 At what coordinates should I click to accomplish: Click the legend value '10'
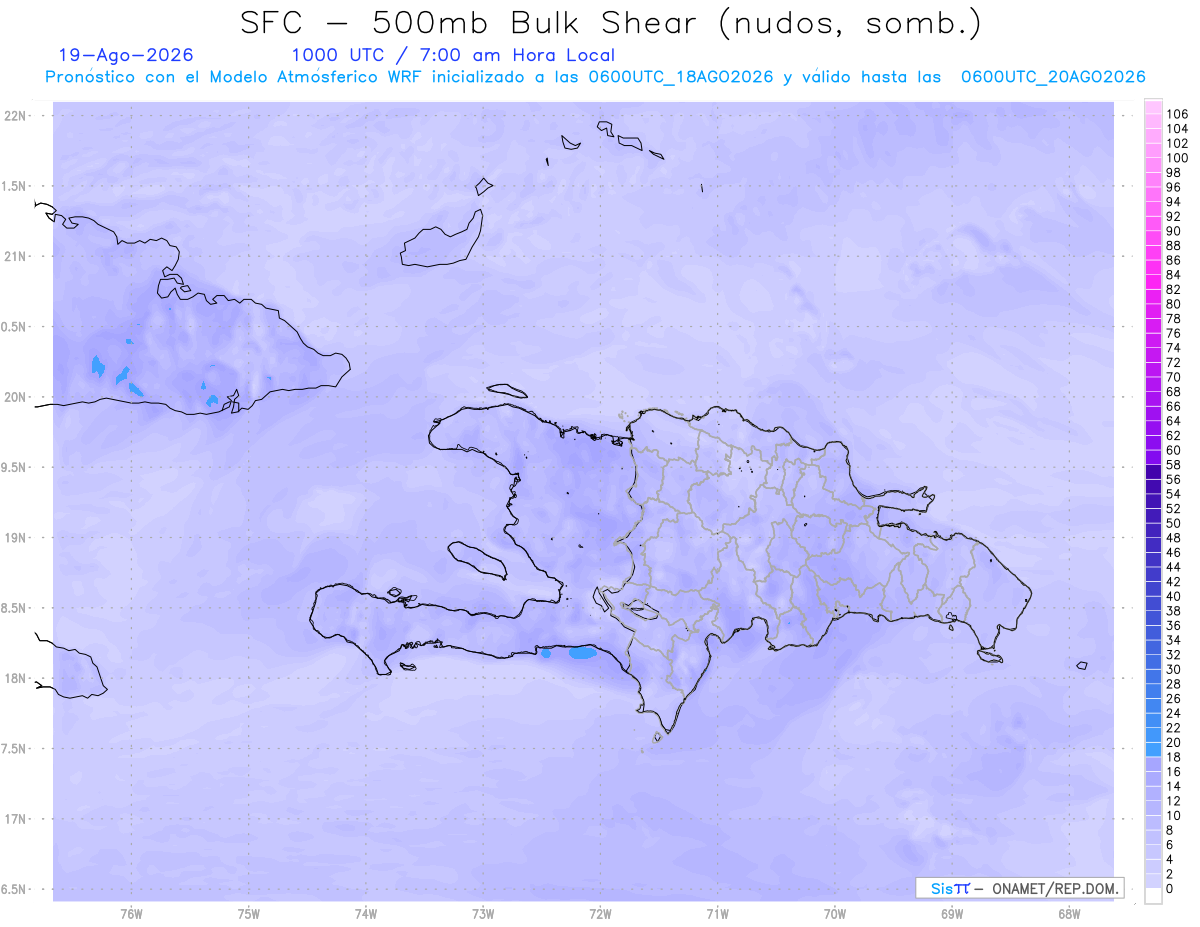(x=1174, y=816)
